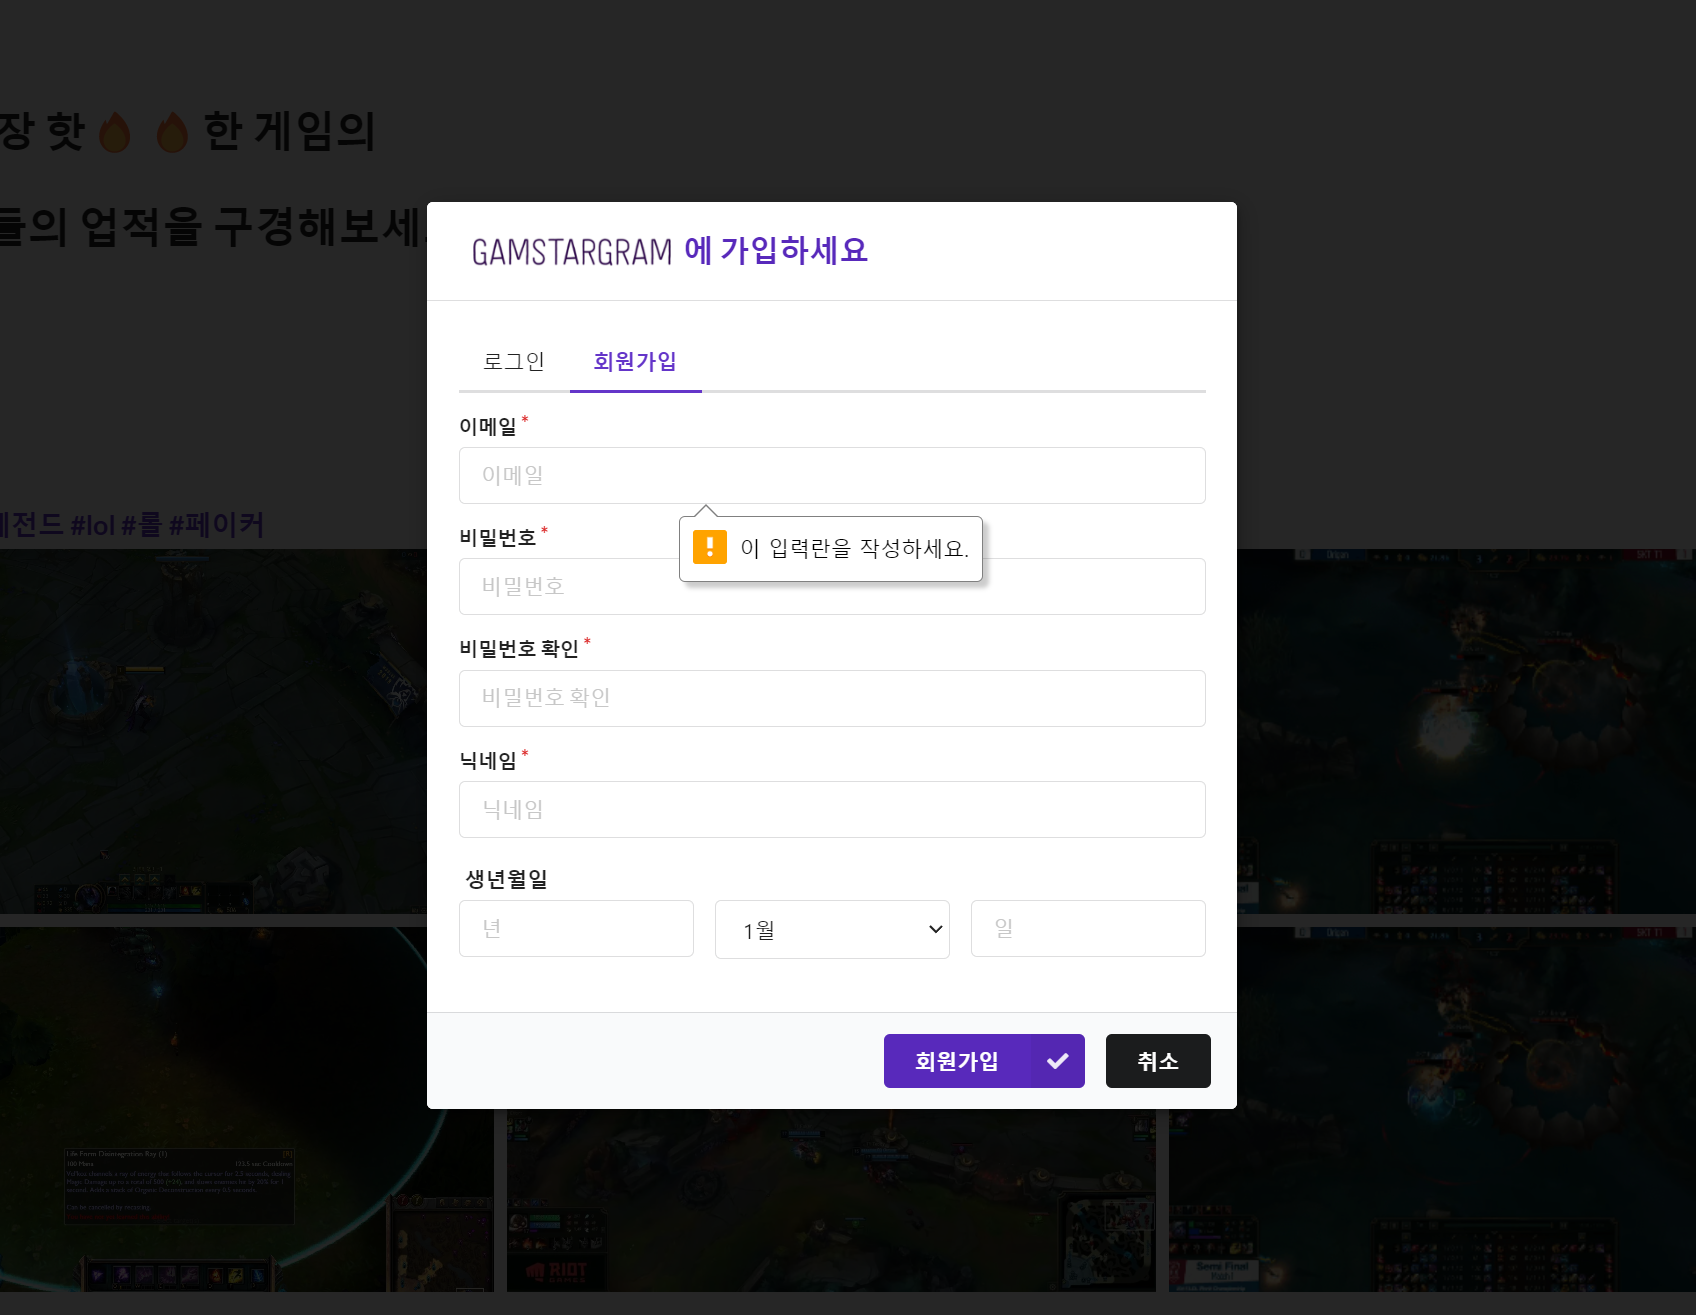Click the 취소 button
1696x1315 pixels.
pyautogui.click(x=1157, y=1060)
